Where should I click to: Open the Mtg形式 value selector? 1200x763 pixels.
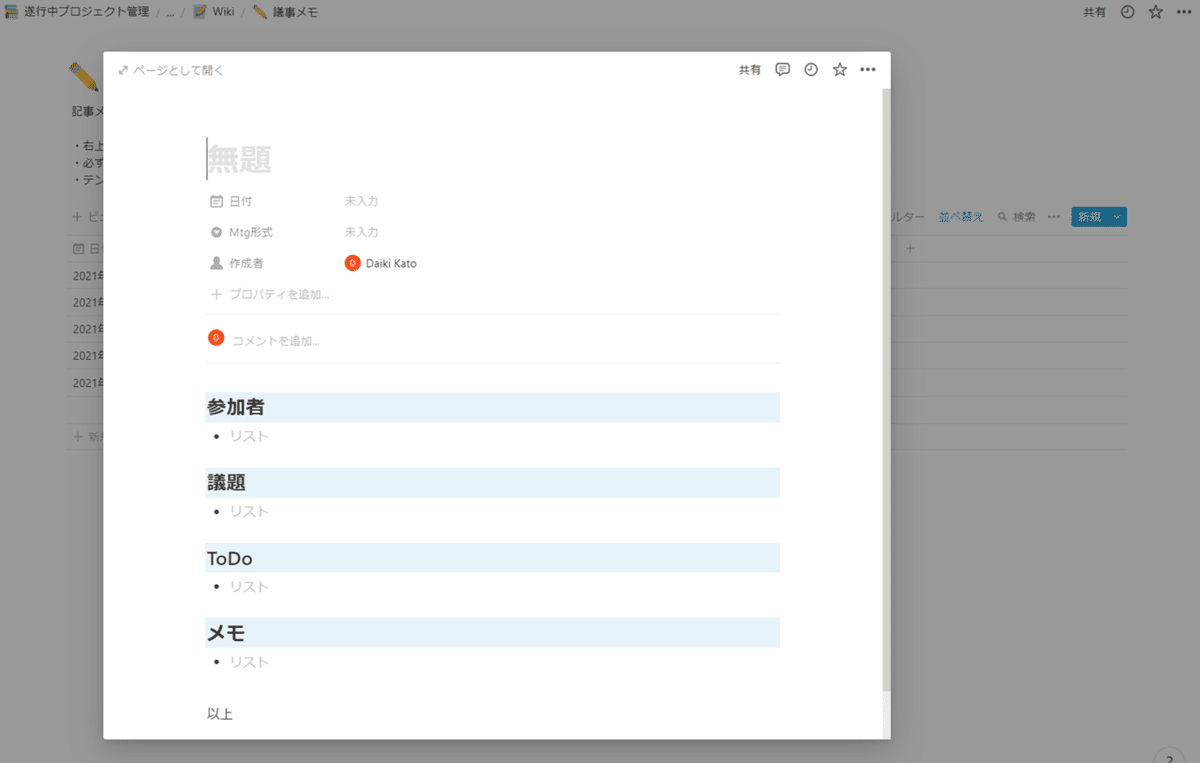click(362, 232)
